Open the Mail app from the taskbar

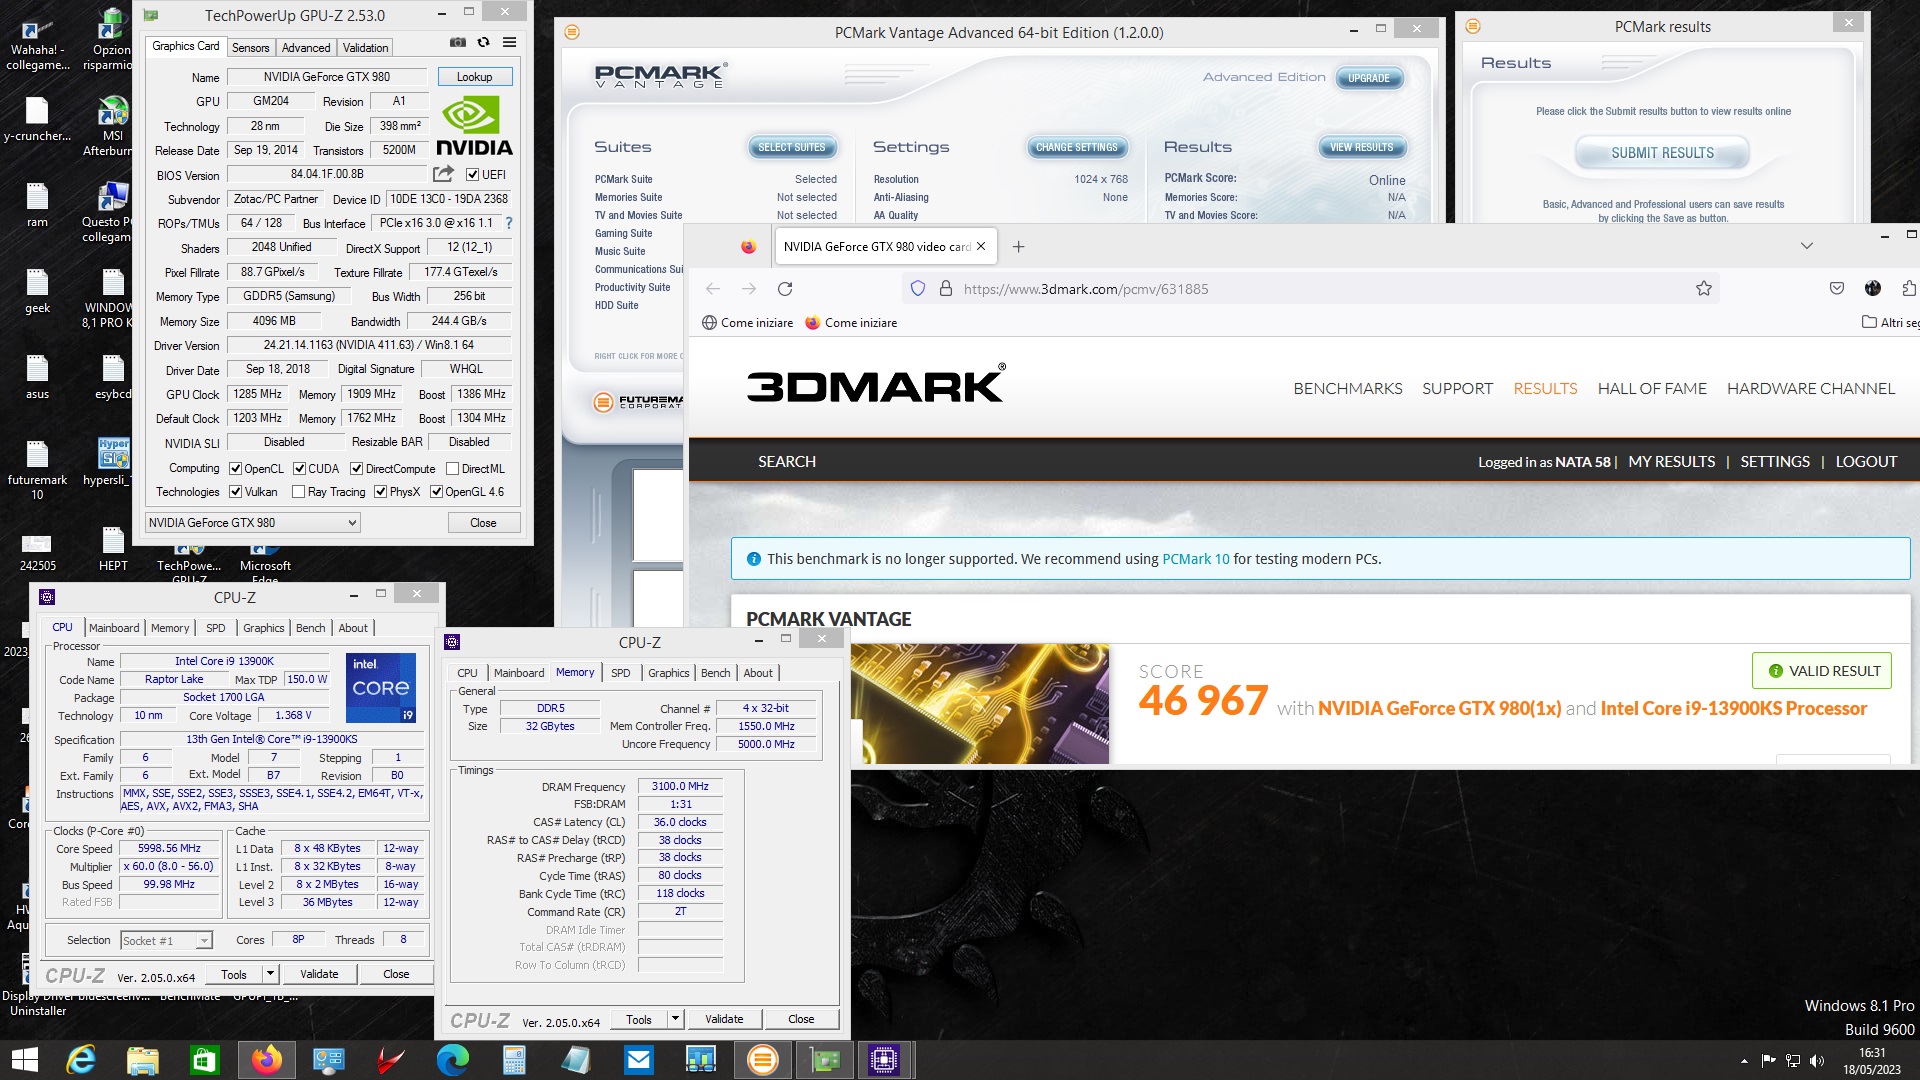point(639,1060)
